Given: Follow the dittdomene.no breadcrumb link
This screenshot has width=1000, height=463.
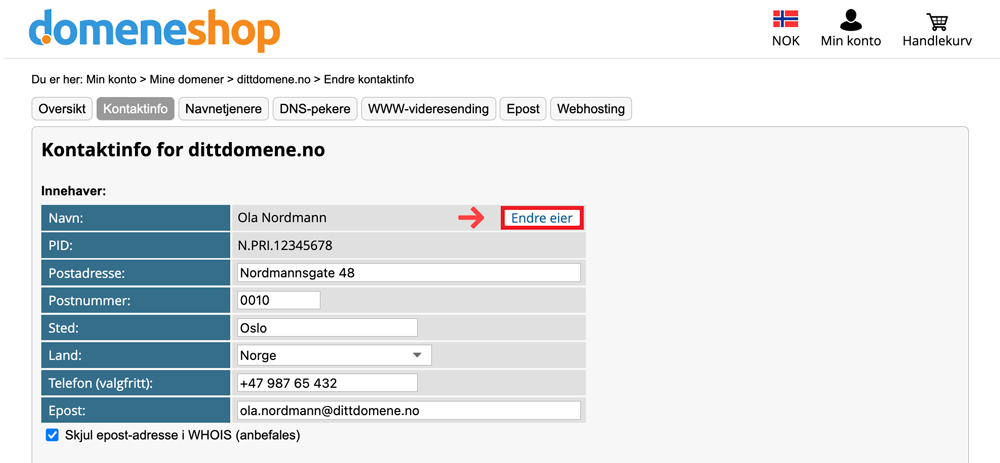Looking at the screenshot, I should (274, 80).
